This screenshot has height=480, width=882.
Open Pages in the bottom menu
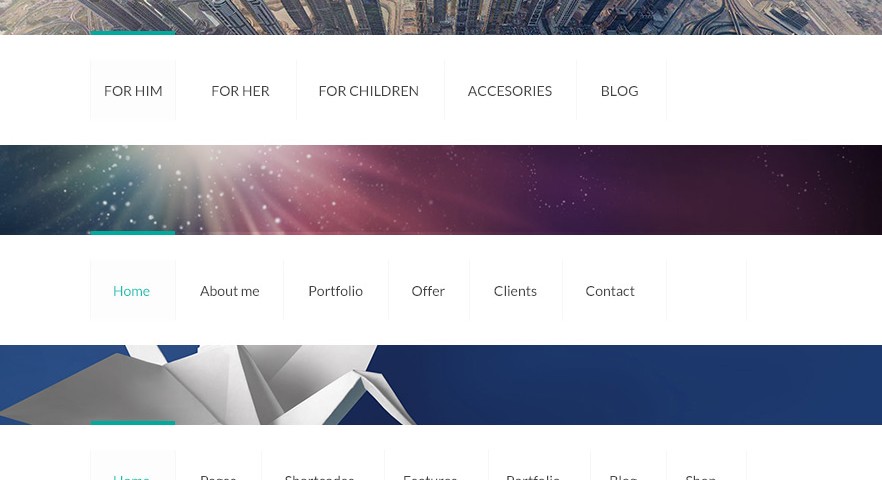[218, 475]
